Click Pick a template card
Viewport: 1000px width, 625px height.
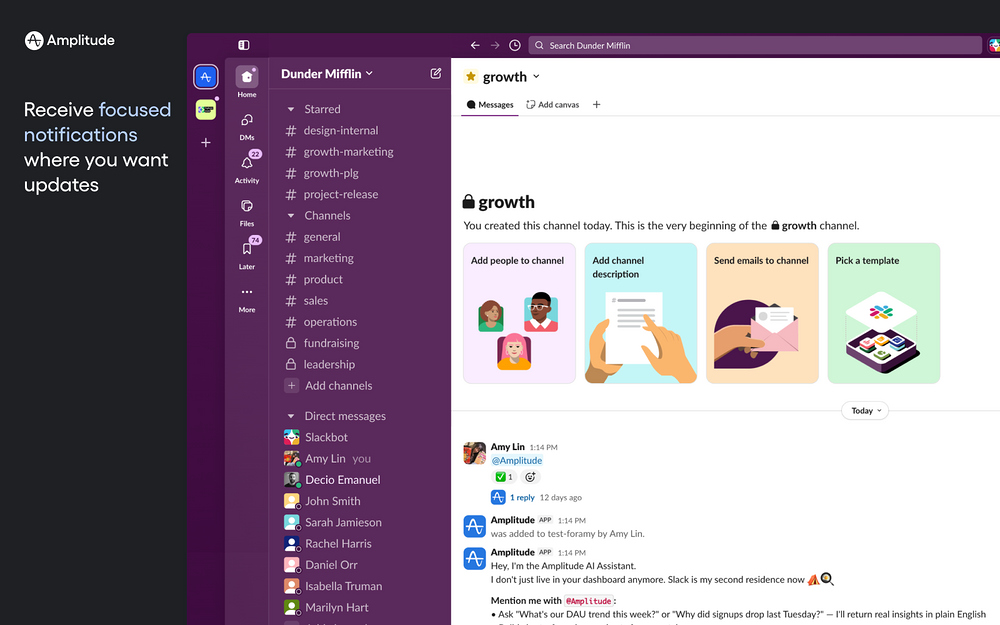pyautogui.click(x=884, y=313)
